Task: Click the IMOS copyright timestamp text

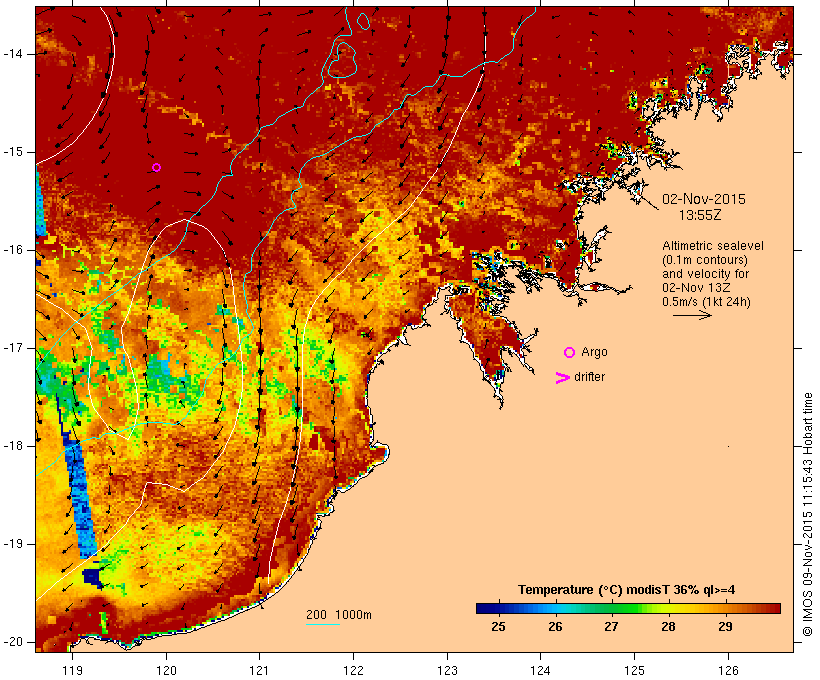Action: coord(808,514)
